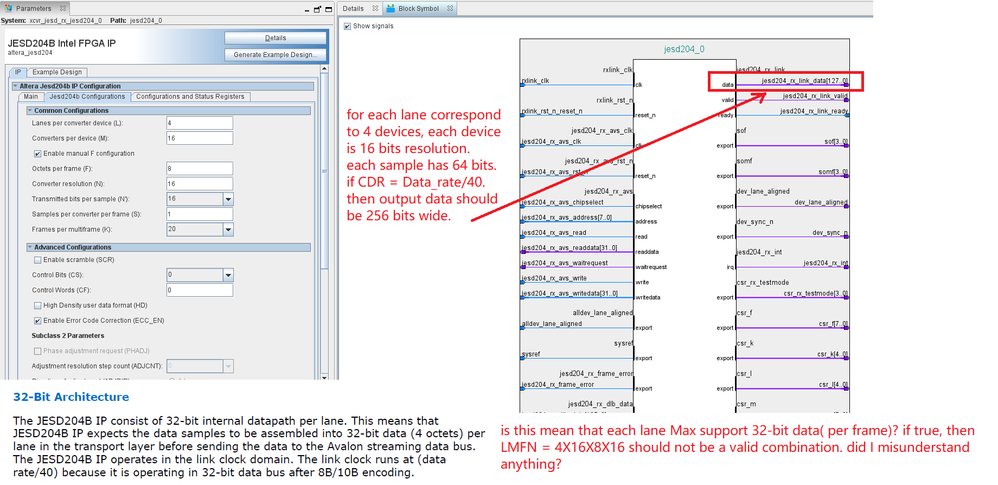This screenshot has width=998, height=485.
Task: Select the jesd204_rx_avs_readdata[31..0] signal
Action: [569, 248]
